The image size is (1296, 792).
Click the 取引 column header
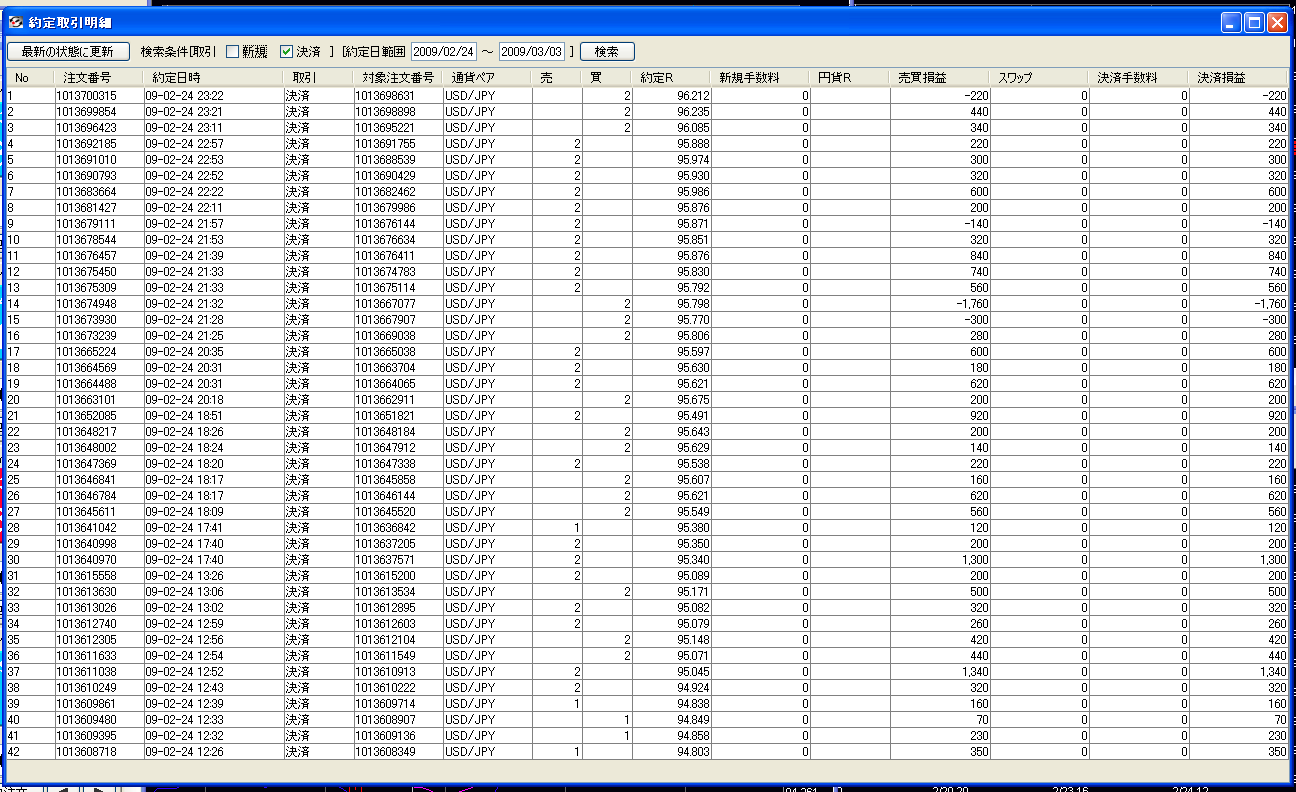317,77
